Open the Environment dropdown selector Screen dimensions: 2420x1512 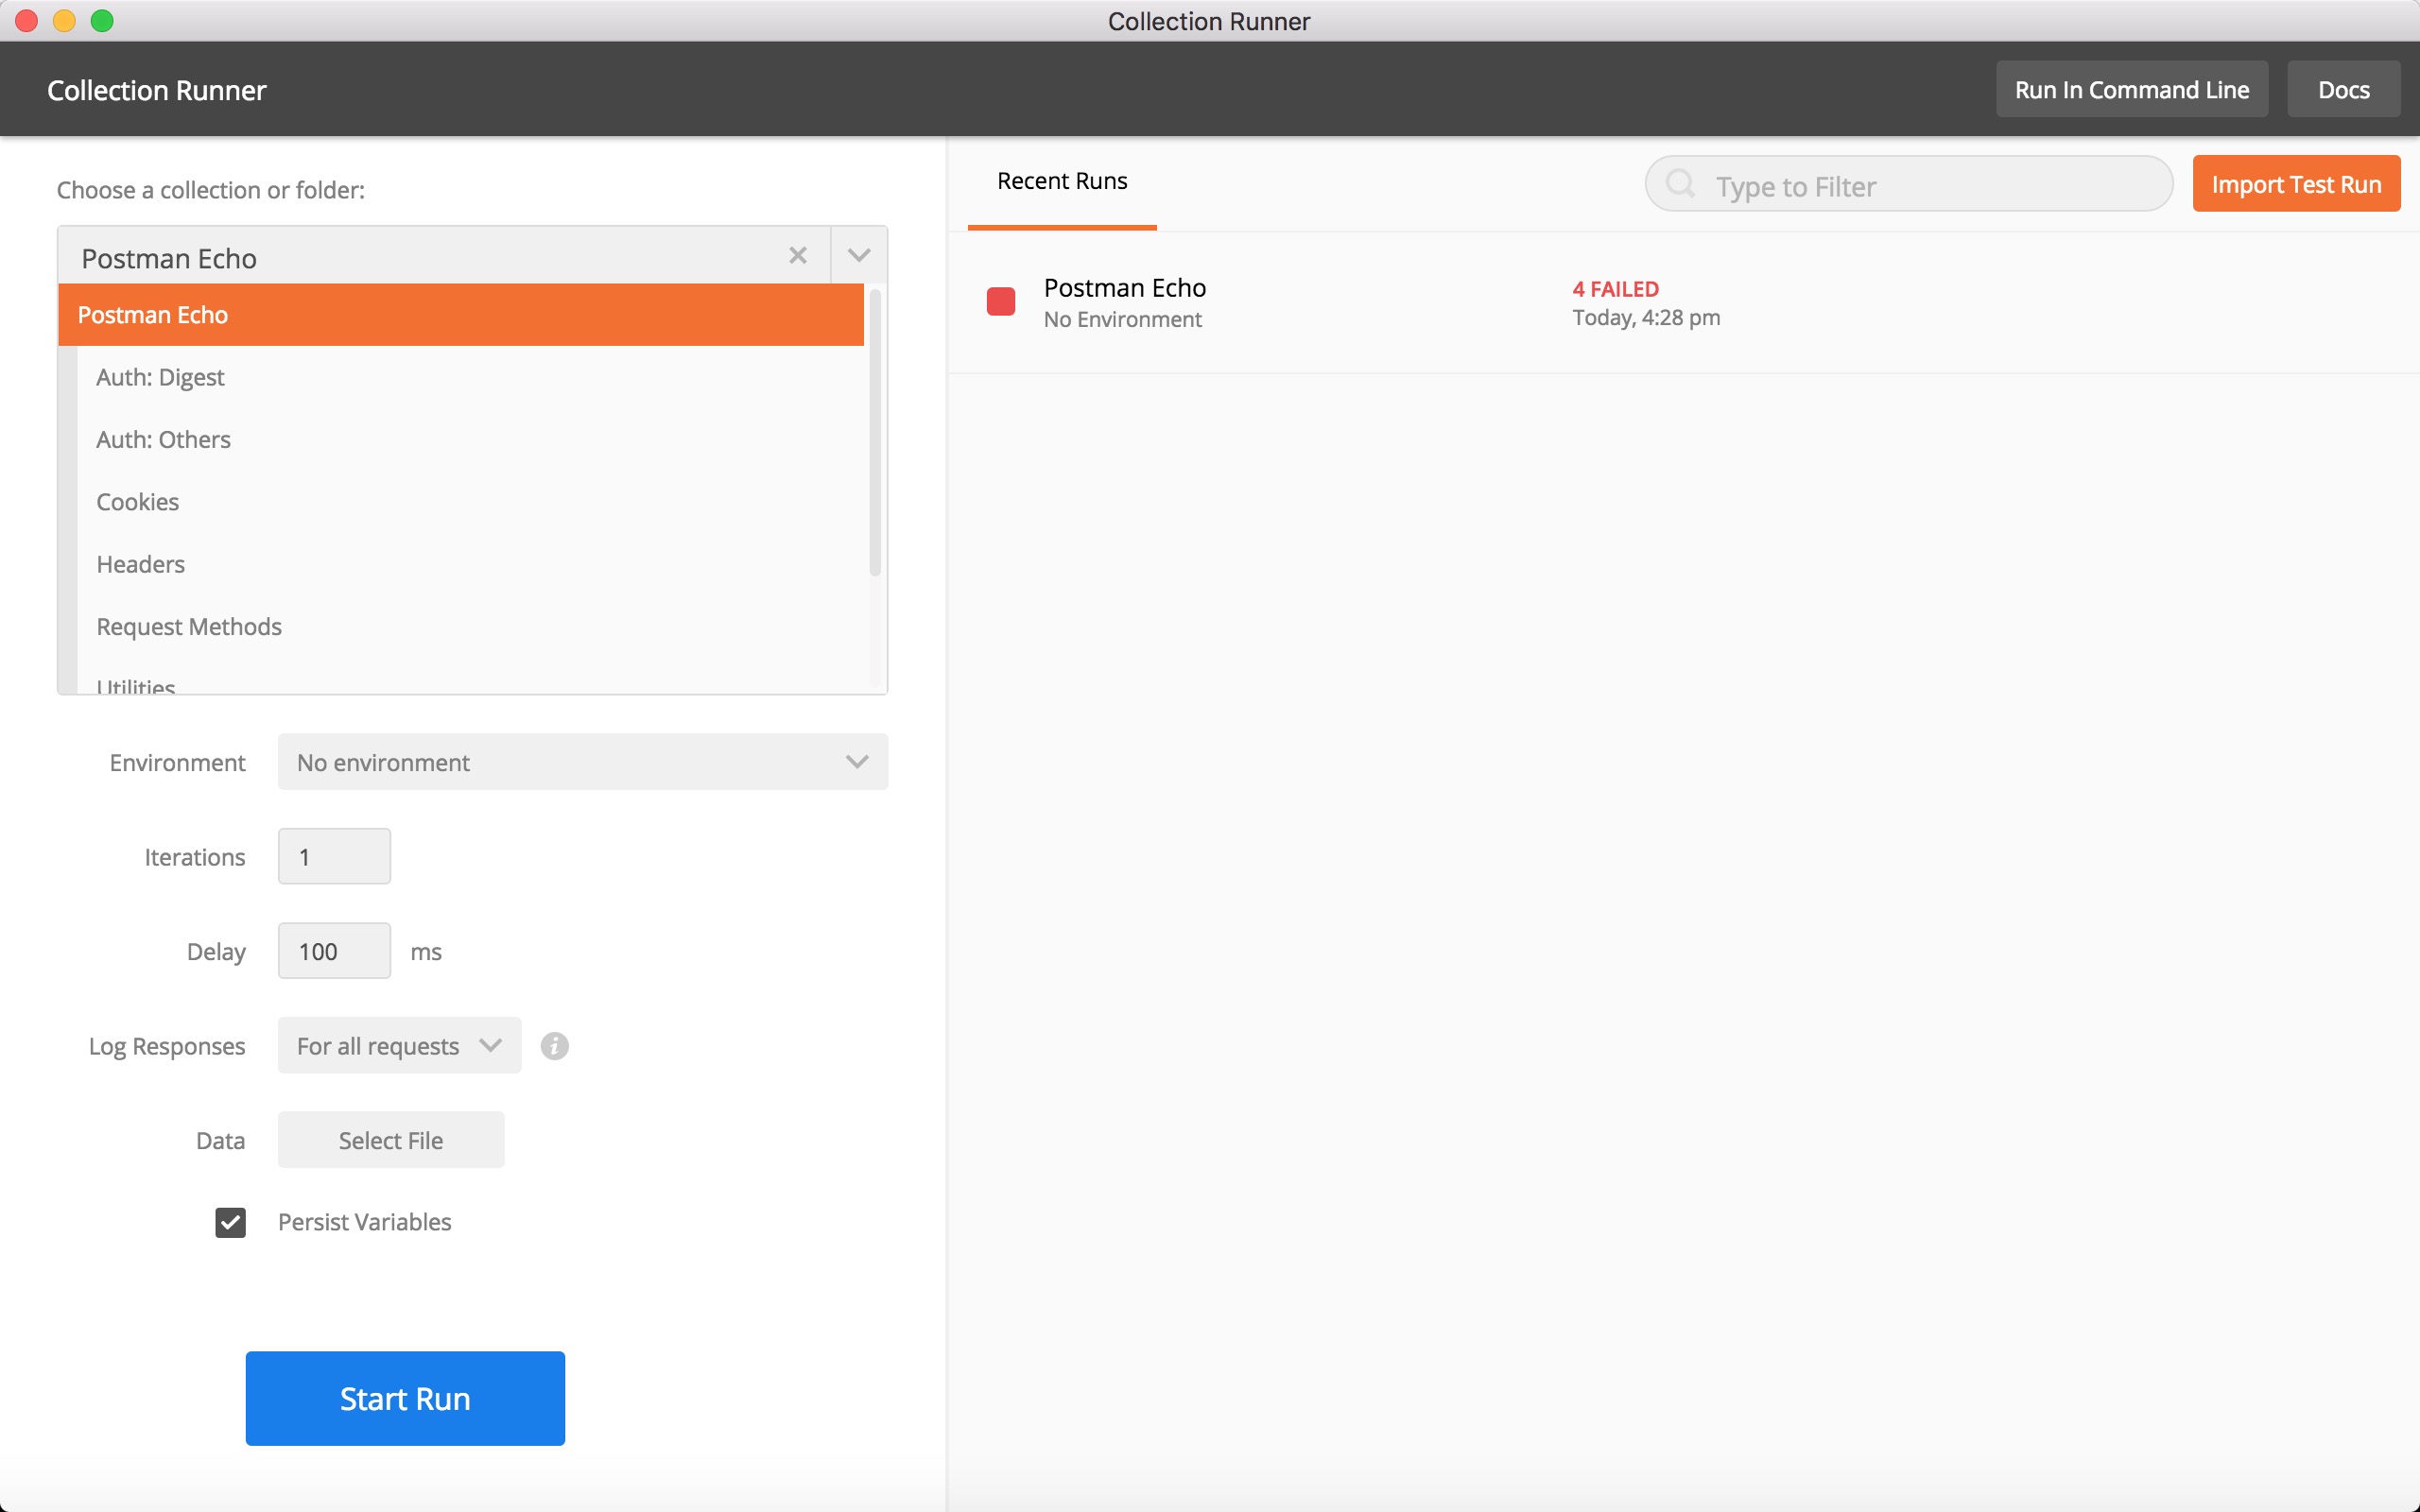(583, 762)
